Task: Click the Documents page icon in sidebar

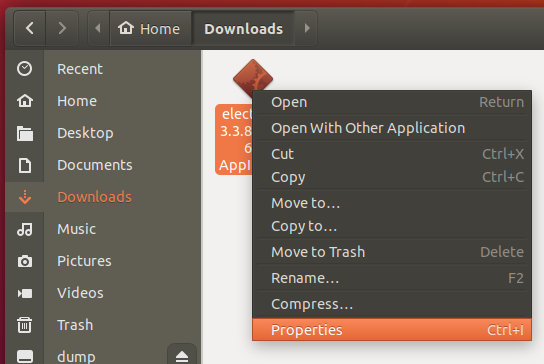Action: pos(25,165)
